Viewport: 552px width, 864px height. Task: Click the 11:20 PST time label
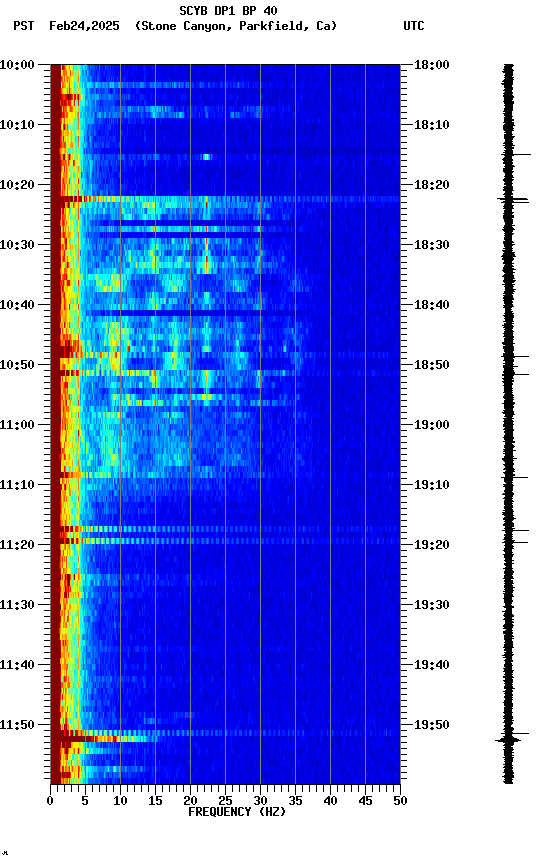click(x=17, y=545)
